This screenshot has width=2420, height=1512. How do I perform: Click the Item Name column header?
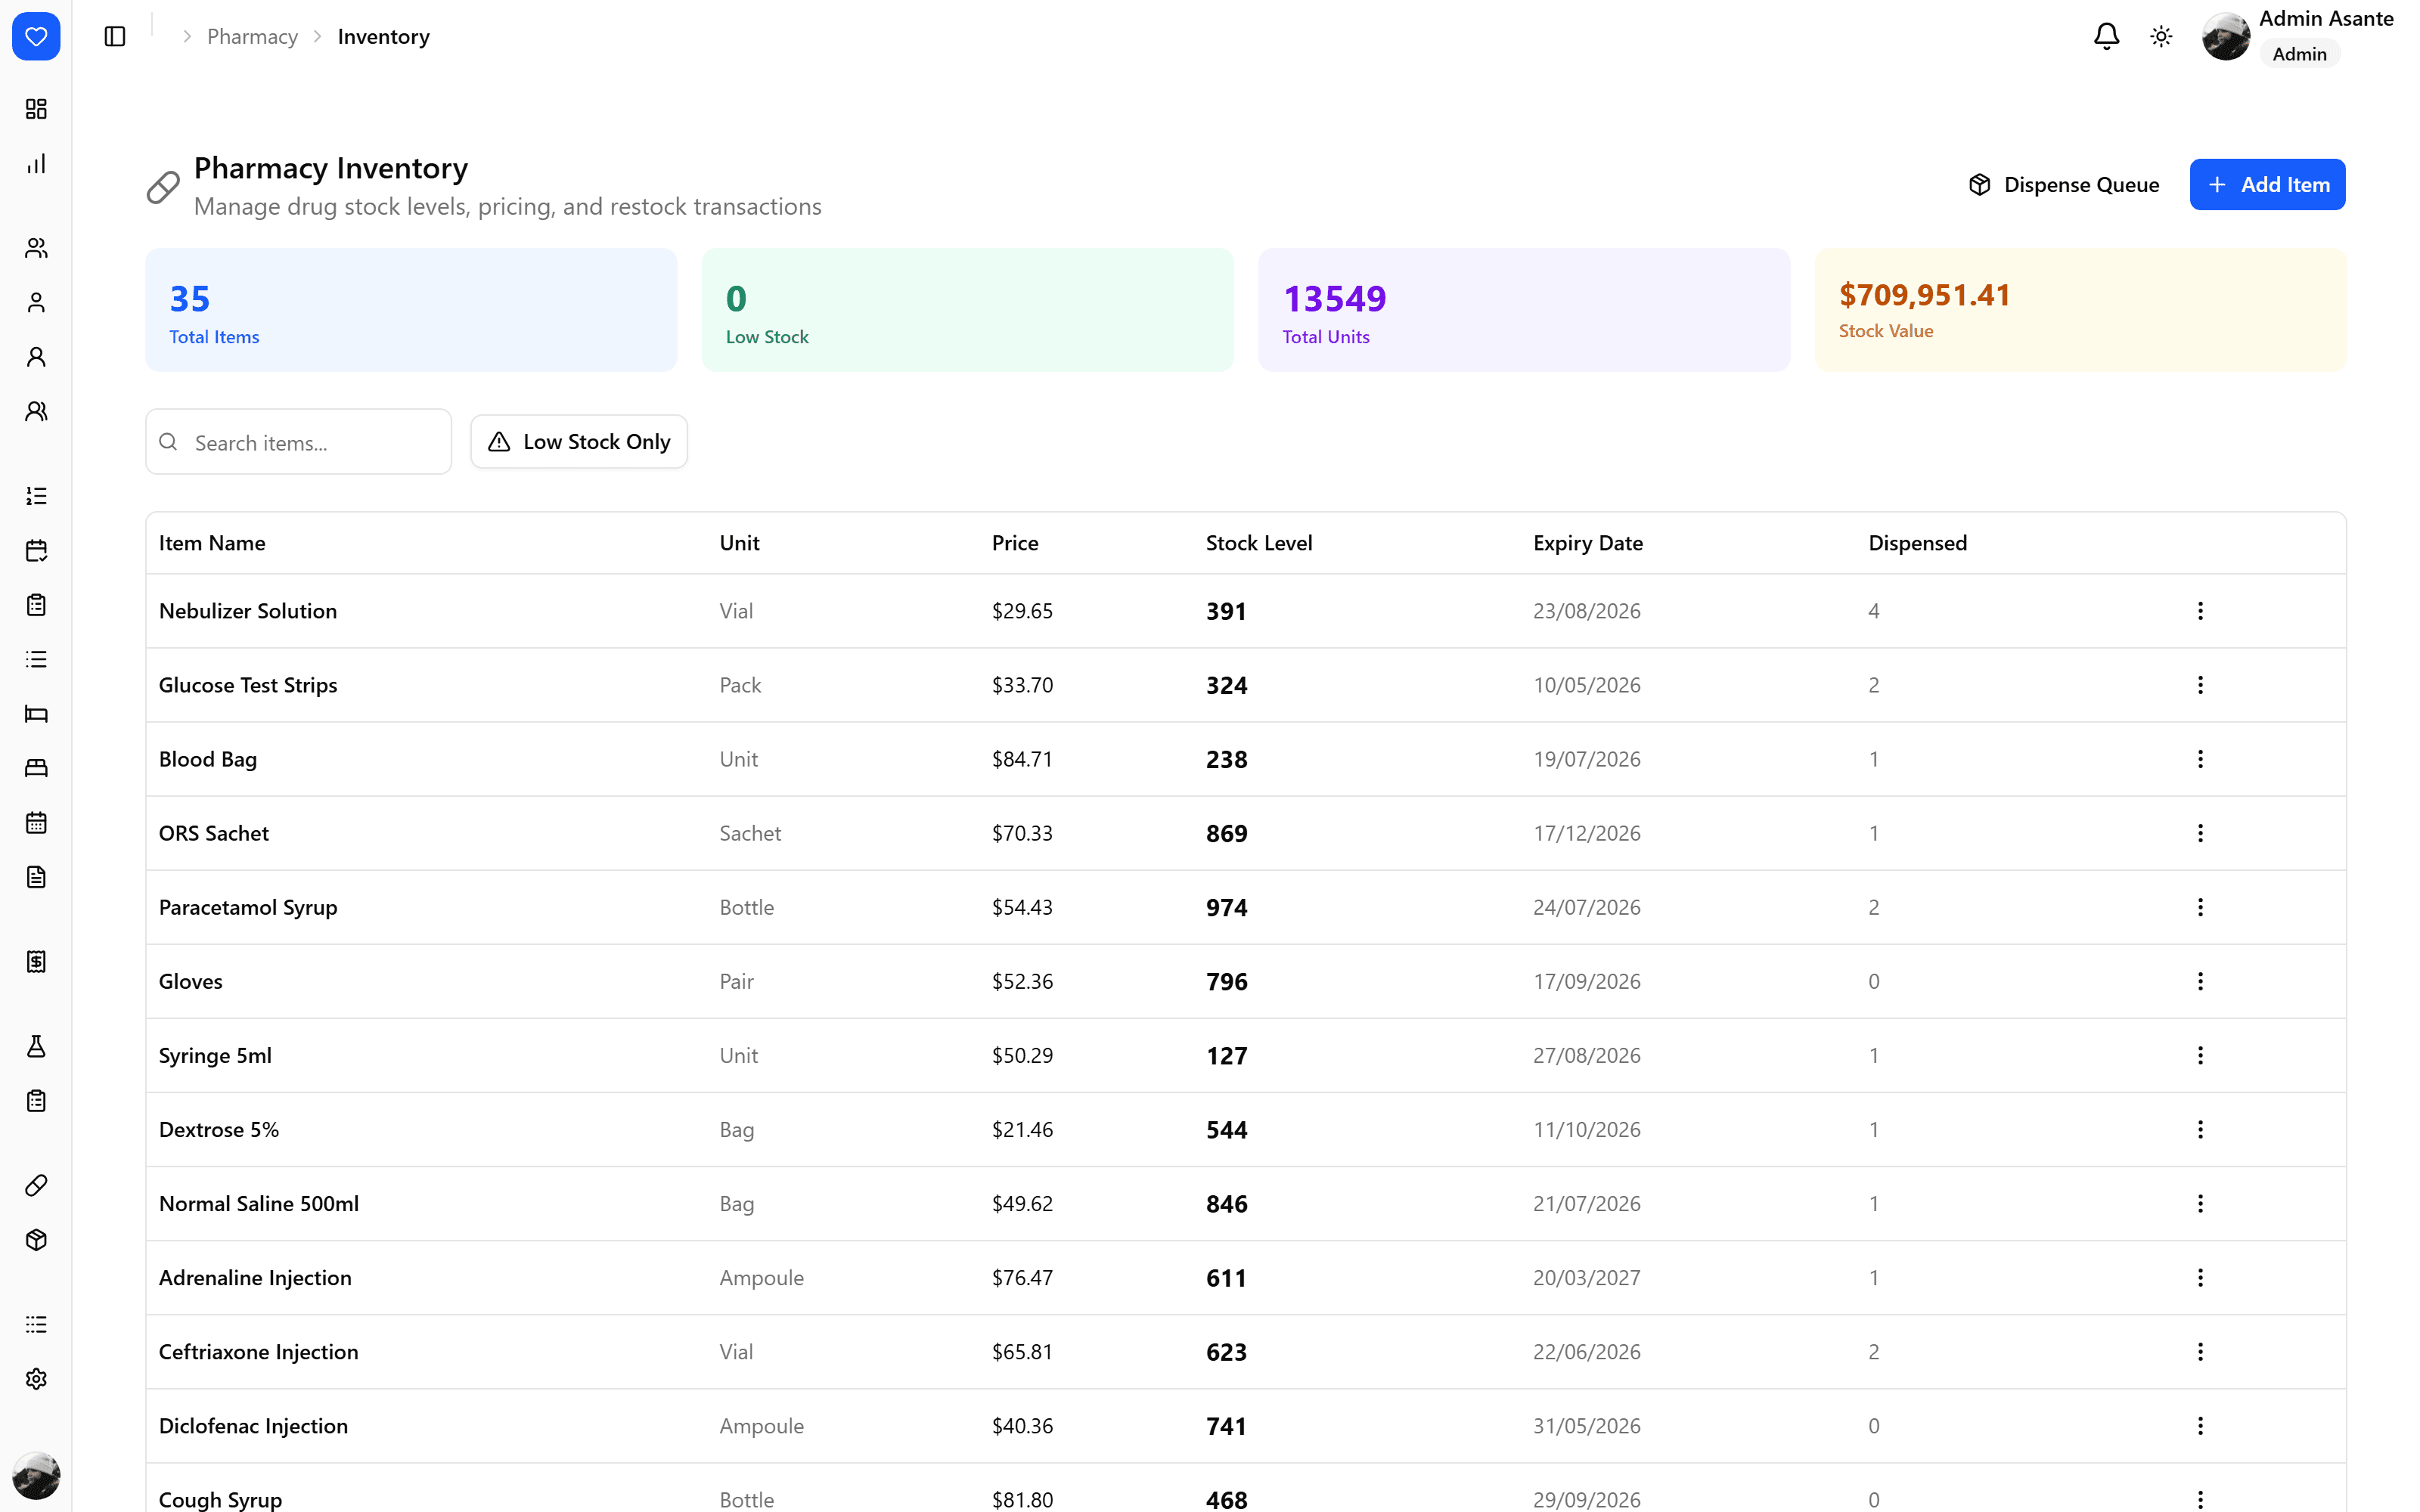pyautogui.click(x=212, y=543)
